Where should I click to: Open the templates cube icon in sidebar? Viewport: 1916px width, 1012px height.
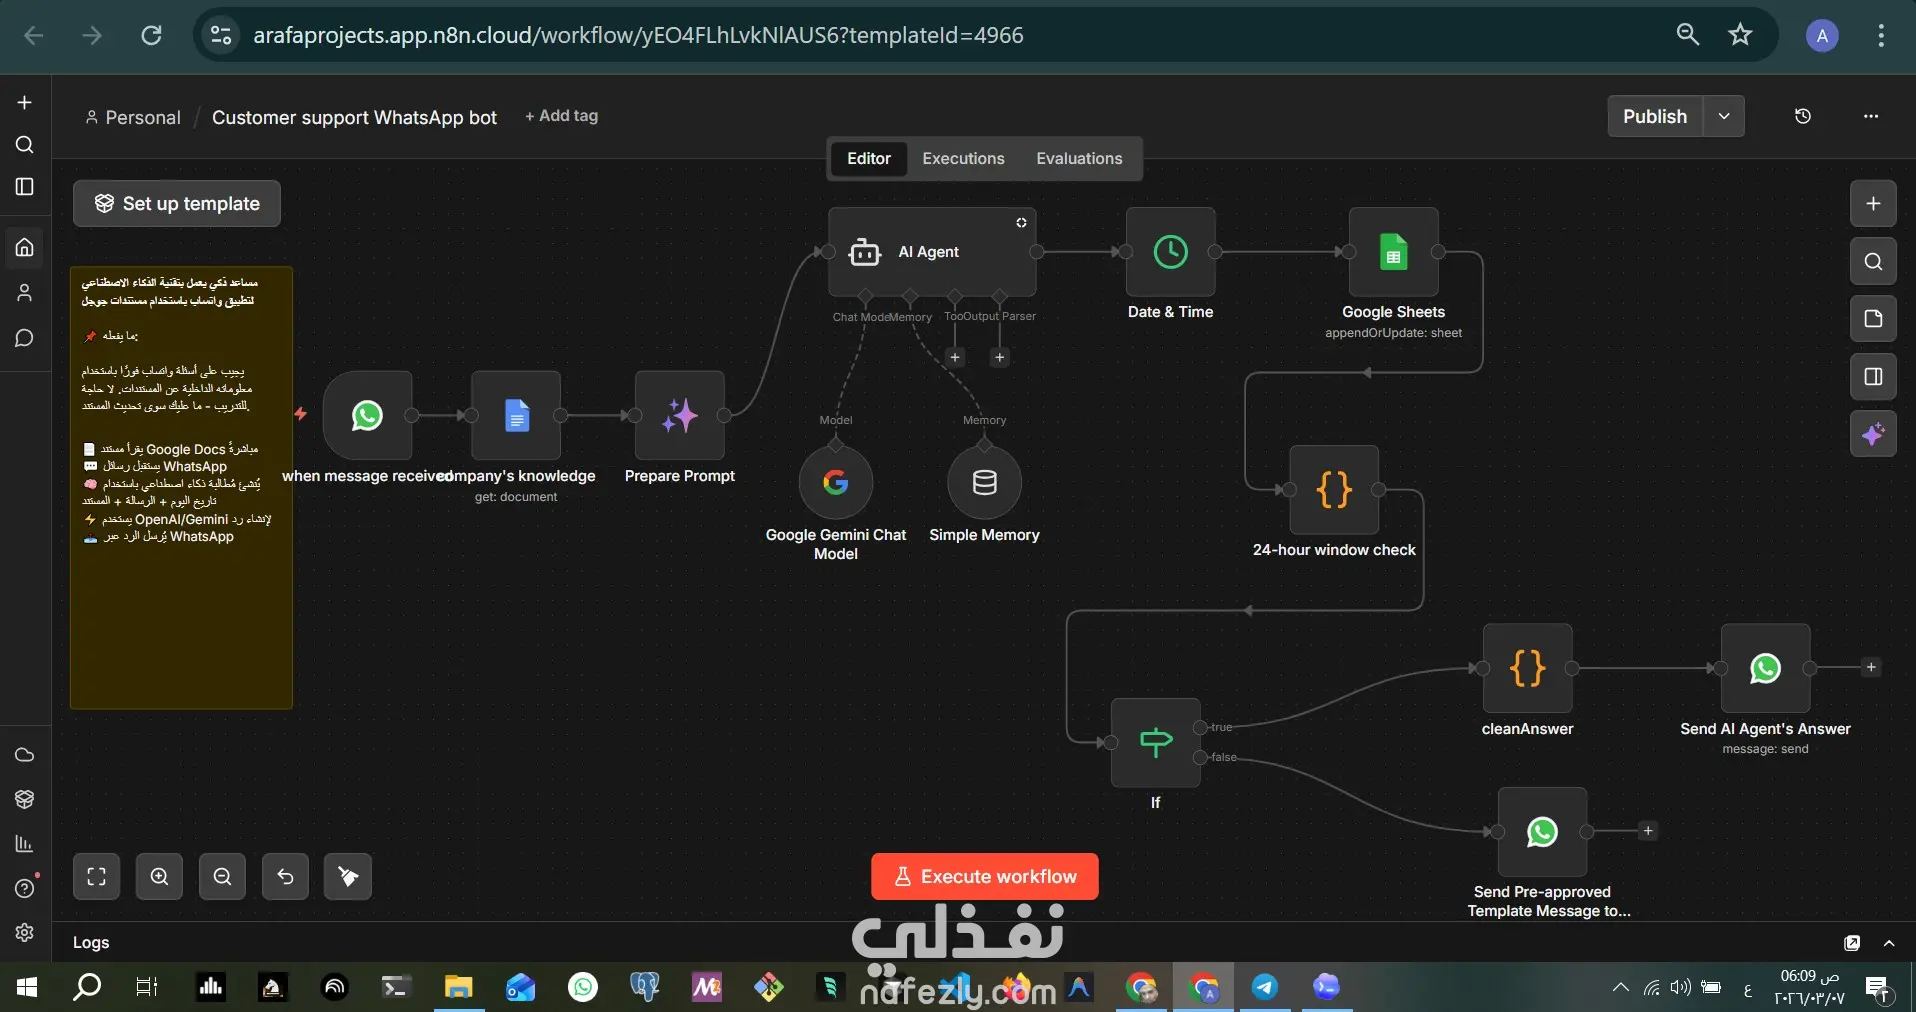click(25, 799)
